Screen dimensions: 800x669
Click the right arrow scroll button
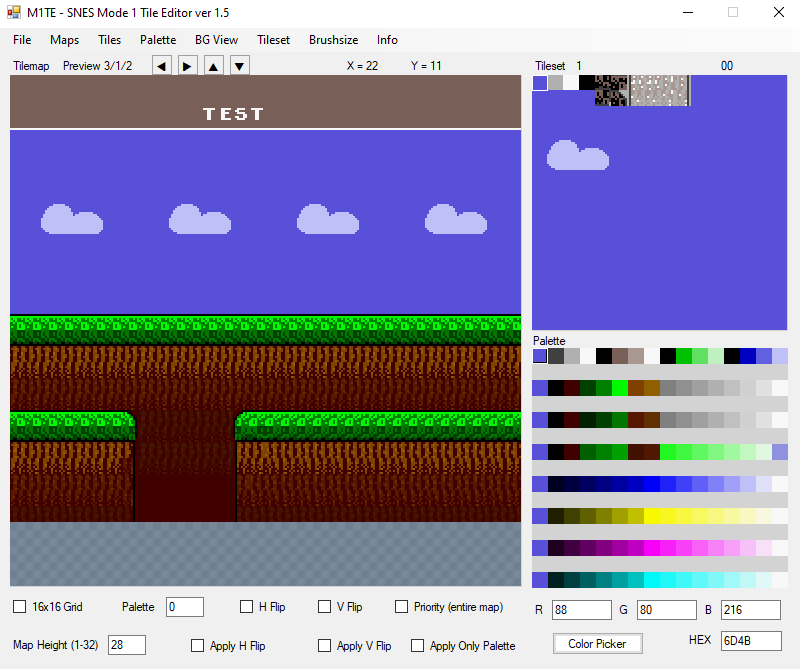tap(188, 66)
